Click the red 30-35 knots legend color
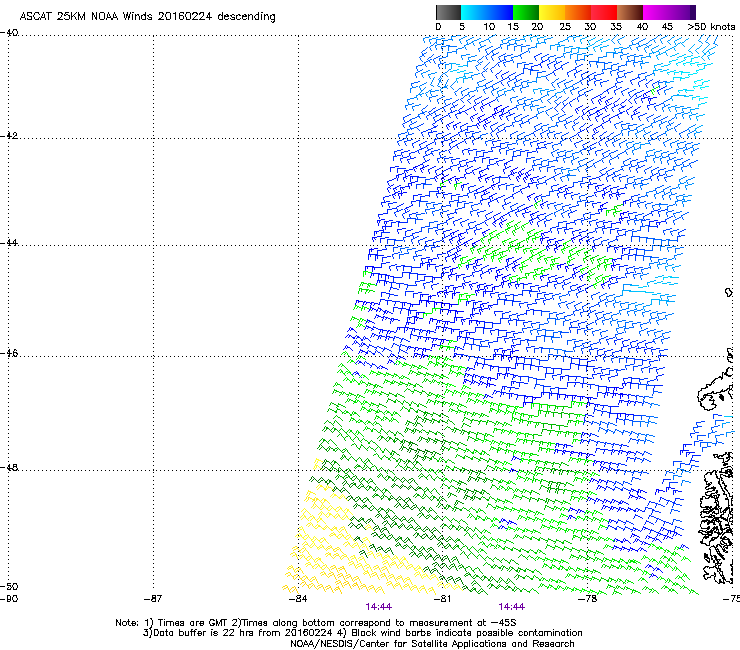 point(604,12)
